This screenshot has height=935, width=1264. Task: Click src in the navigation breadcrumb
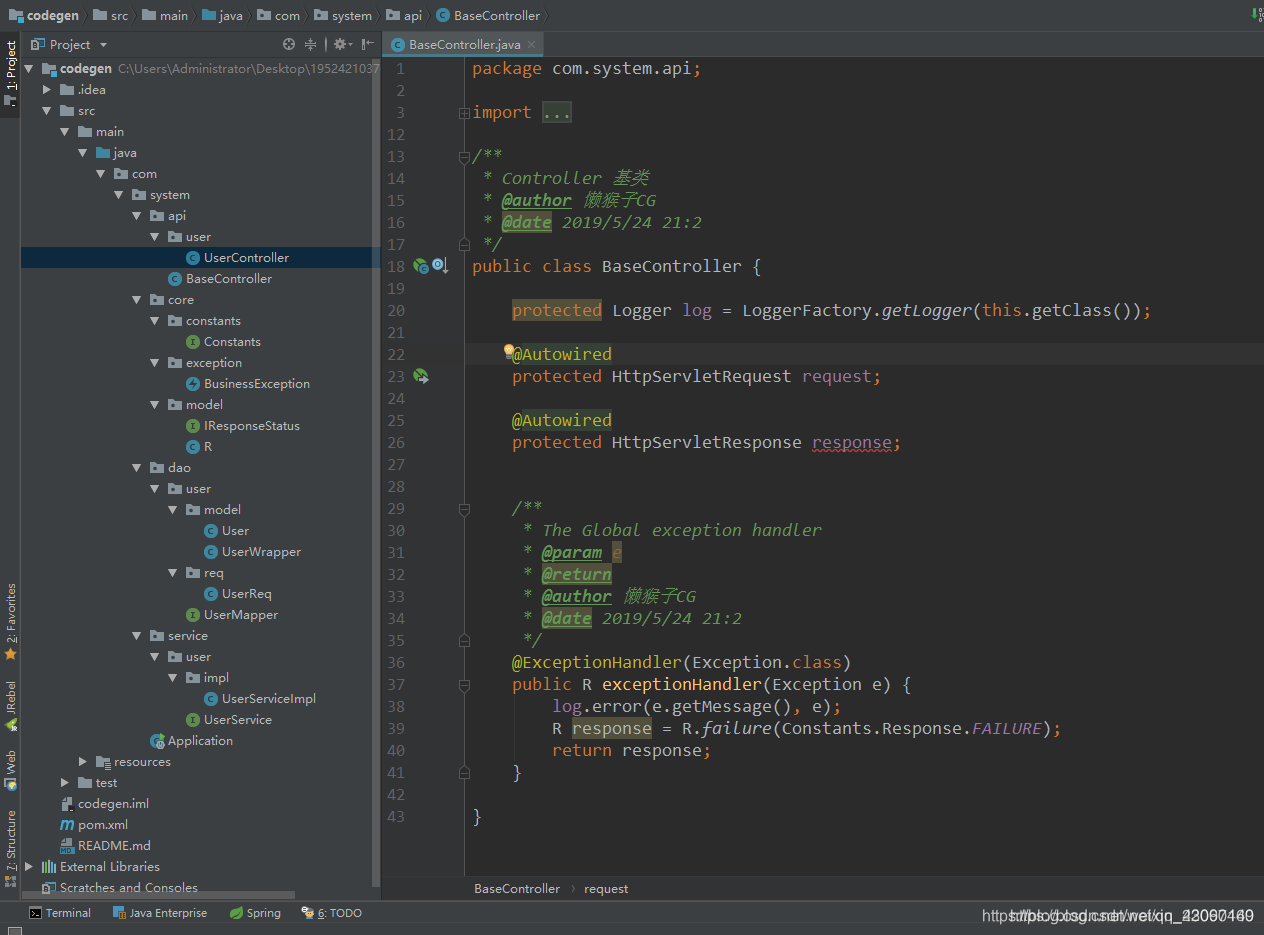pos(112,16)
